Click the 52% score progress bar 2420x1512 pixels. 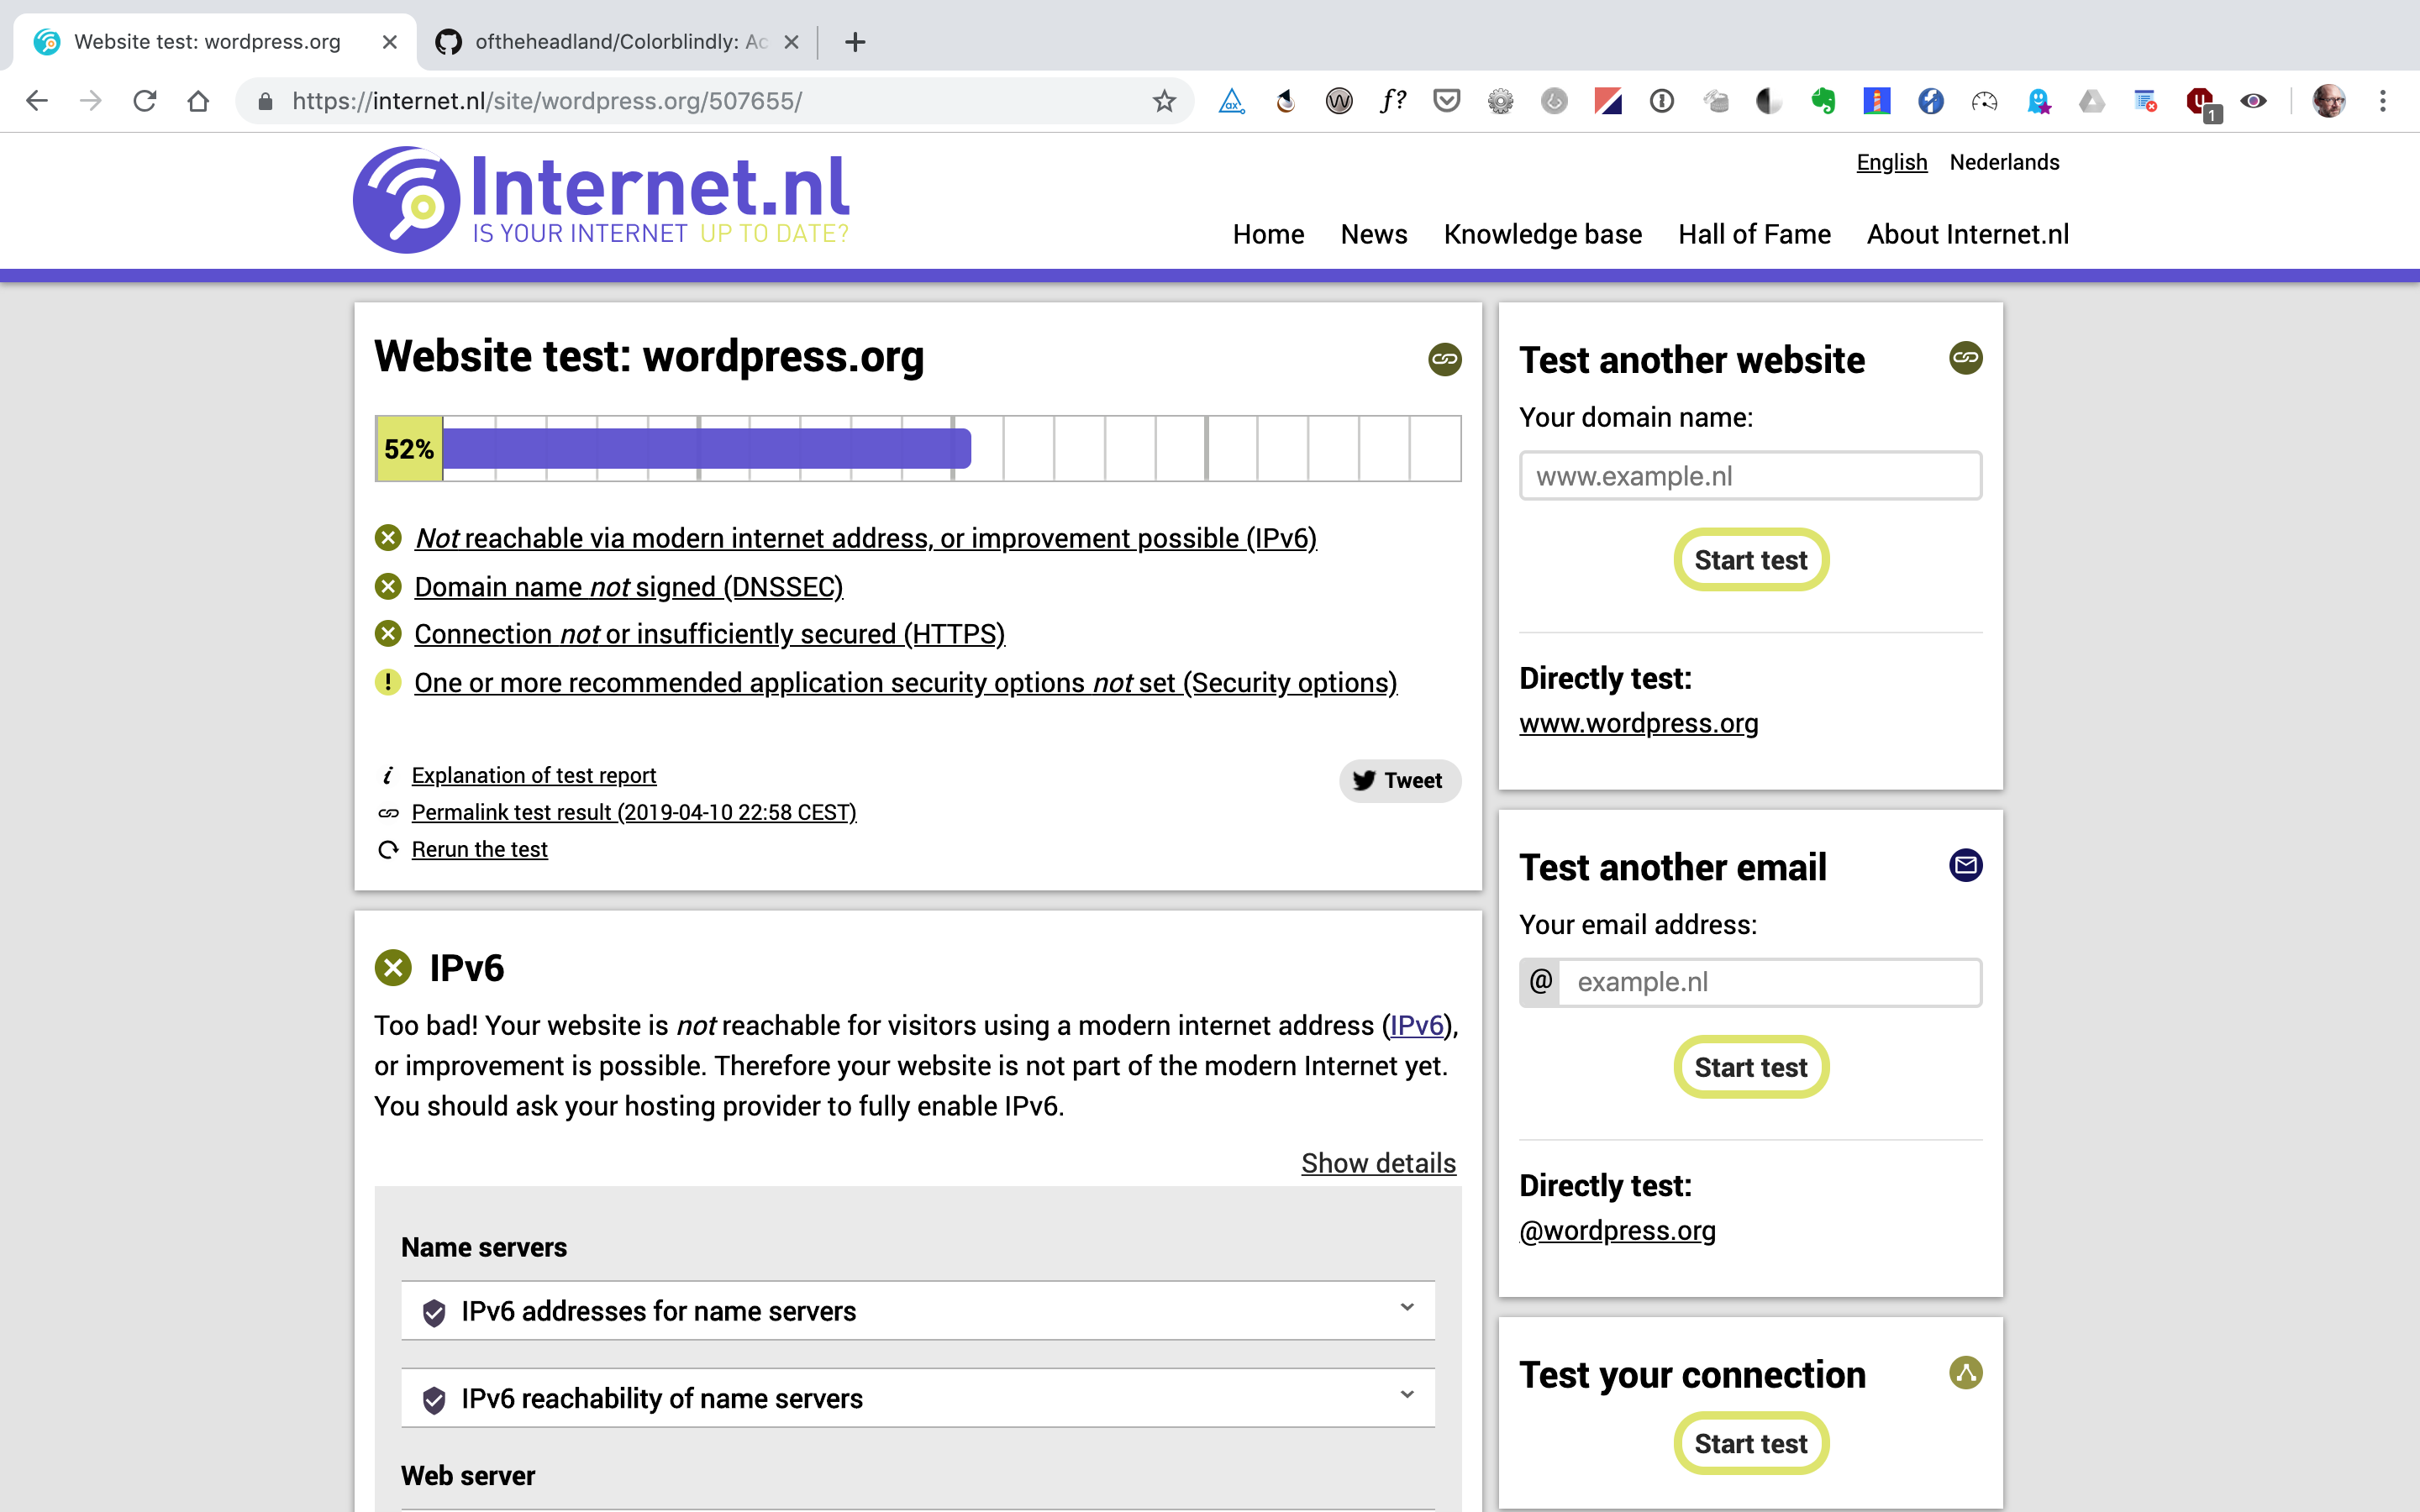click(917, 449)
